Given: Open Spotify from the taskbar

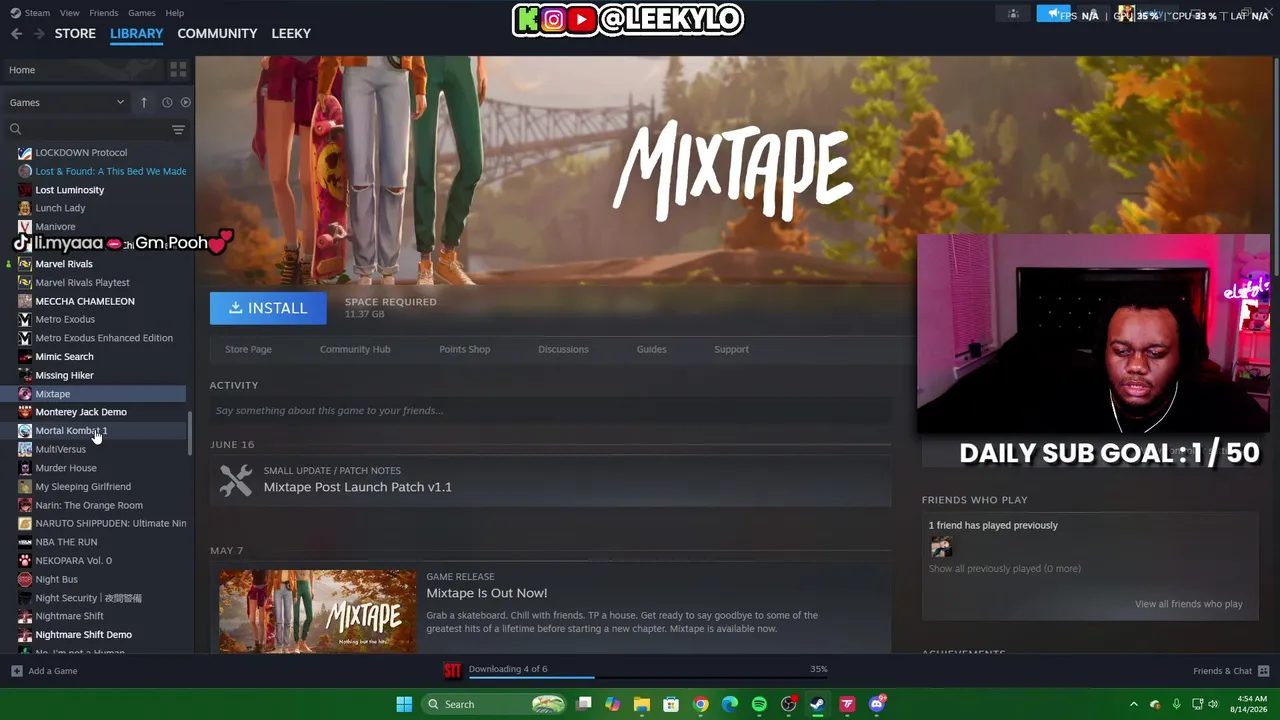Looking at the screenshot, I should pyautogui.click(x=759, y=704).
